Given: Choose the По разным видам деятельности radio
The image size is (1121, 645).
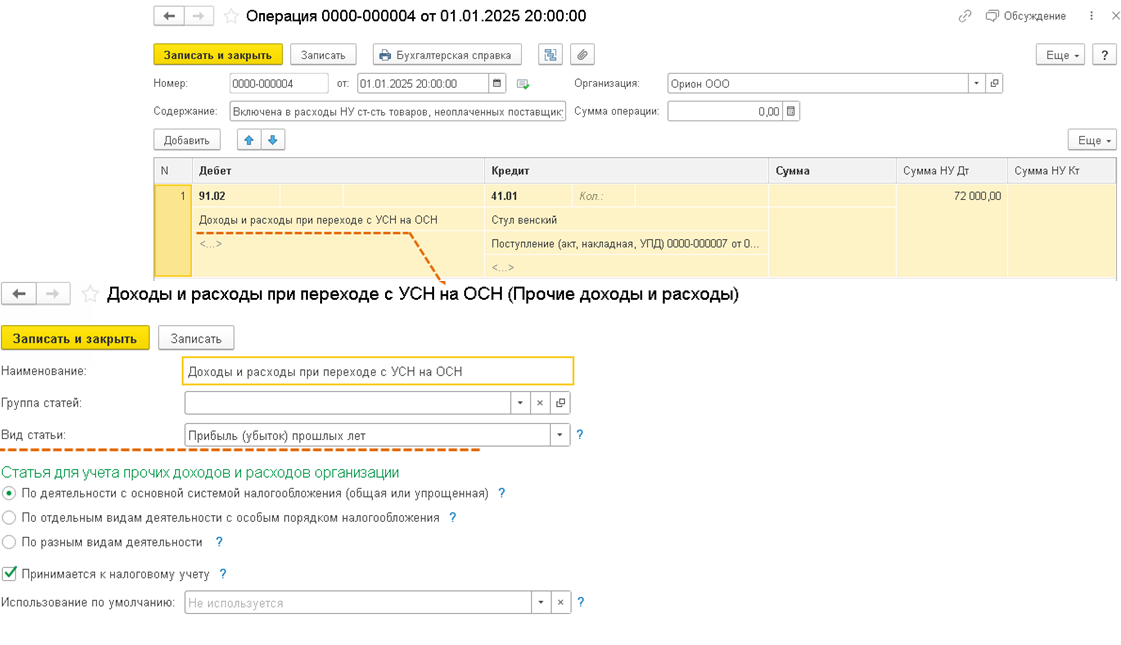Looking at the screenshot, I should point(9,542).
